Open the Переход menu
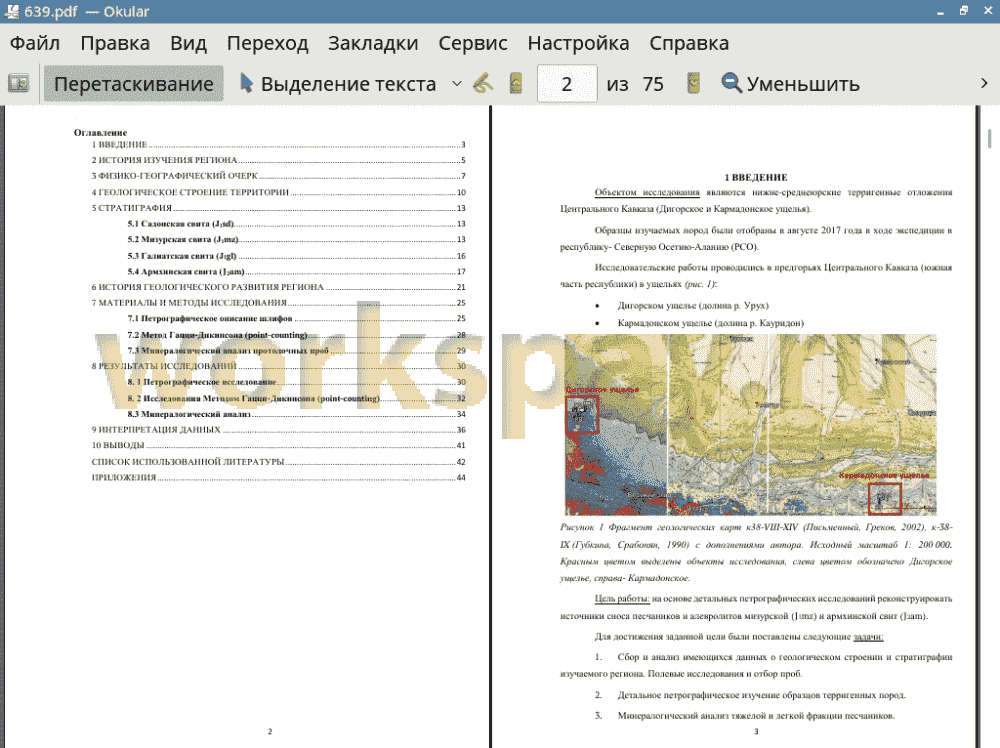Screen dimensions: 1000x748 click(x=267, y=43)
